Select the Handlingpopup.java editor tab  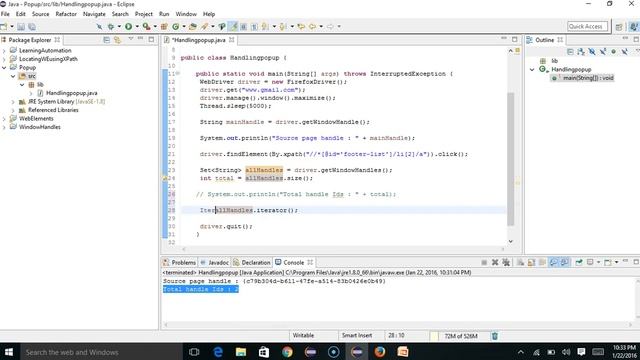pyautogui.click(x=198, y=40)
